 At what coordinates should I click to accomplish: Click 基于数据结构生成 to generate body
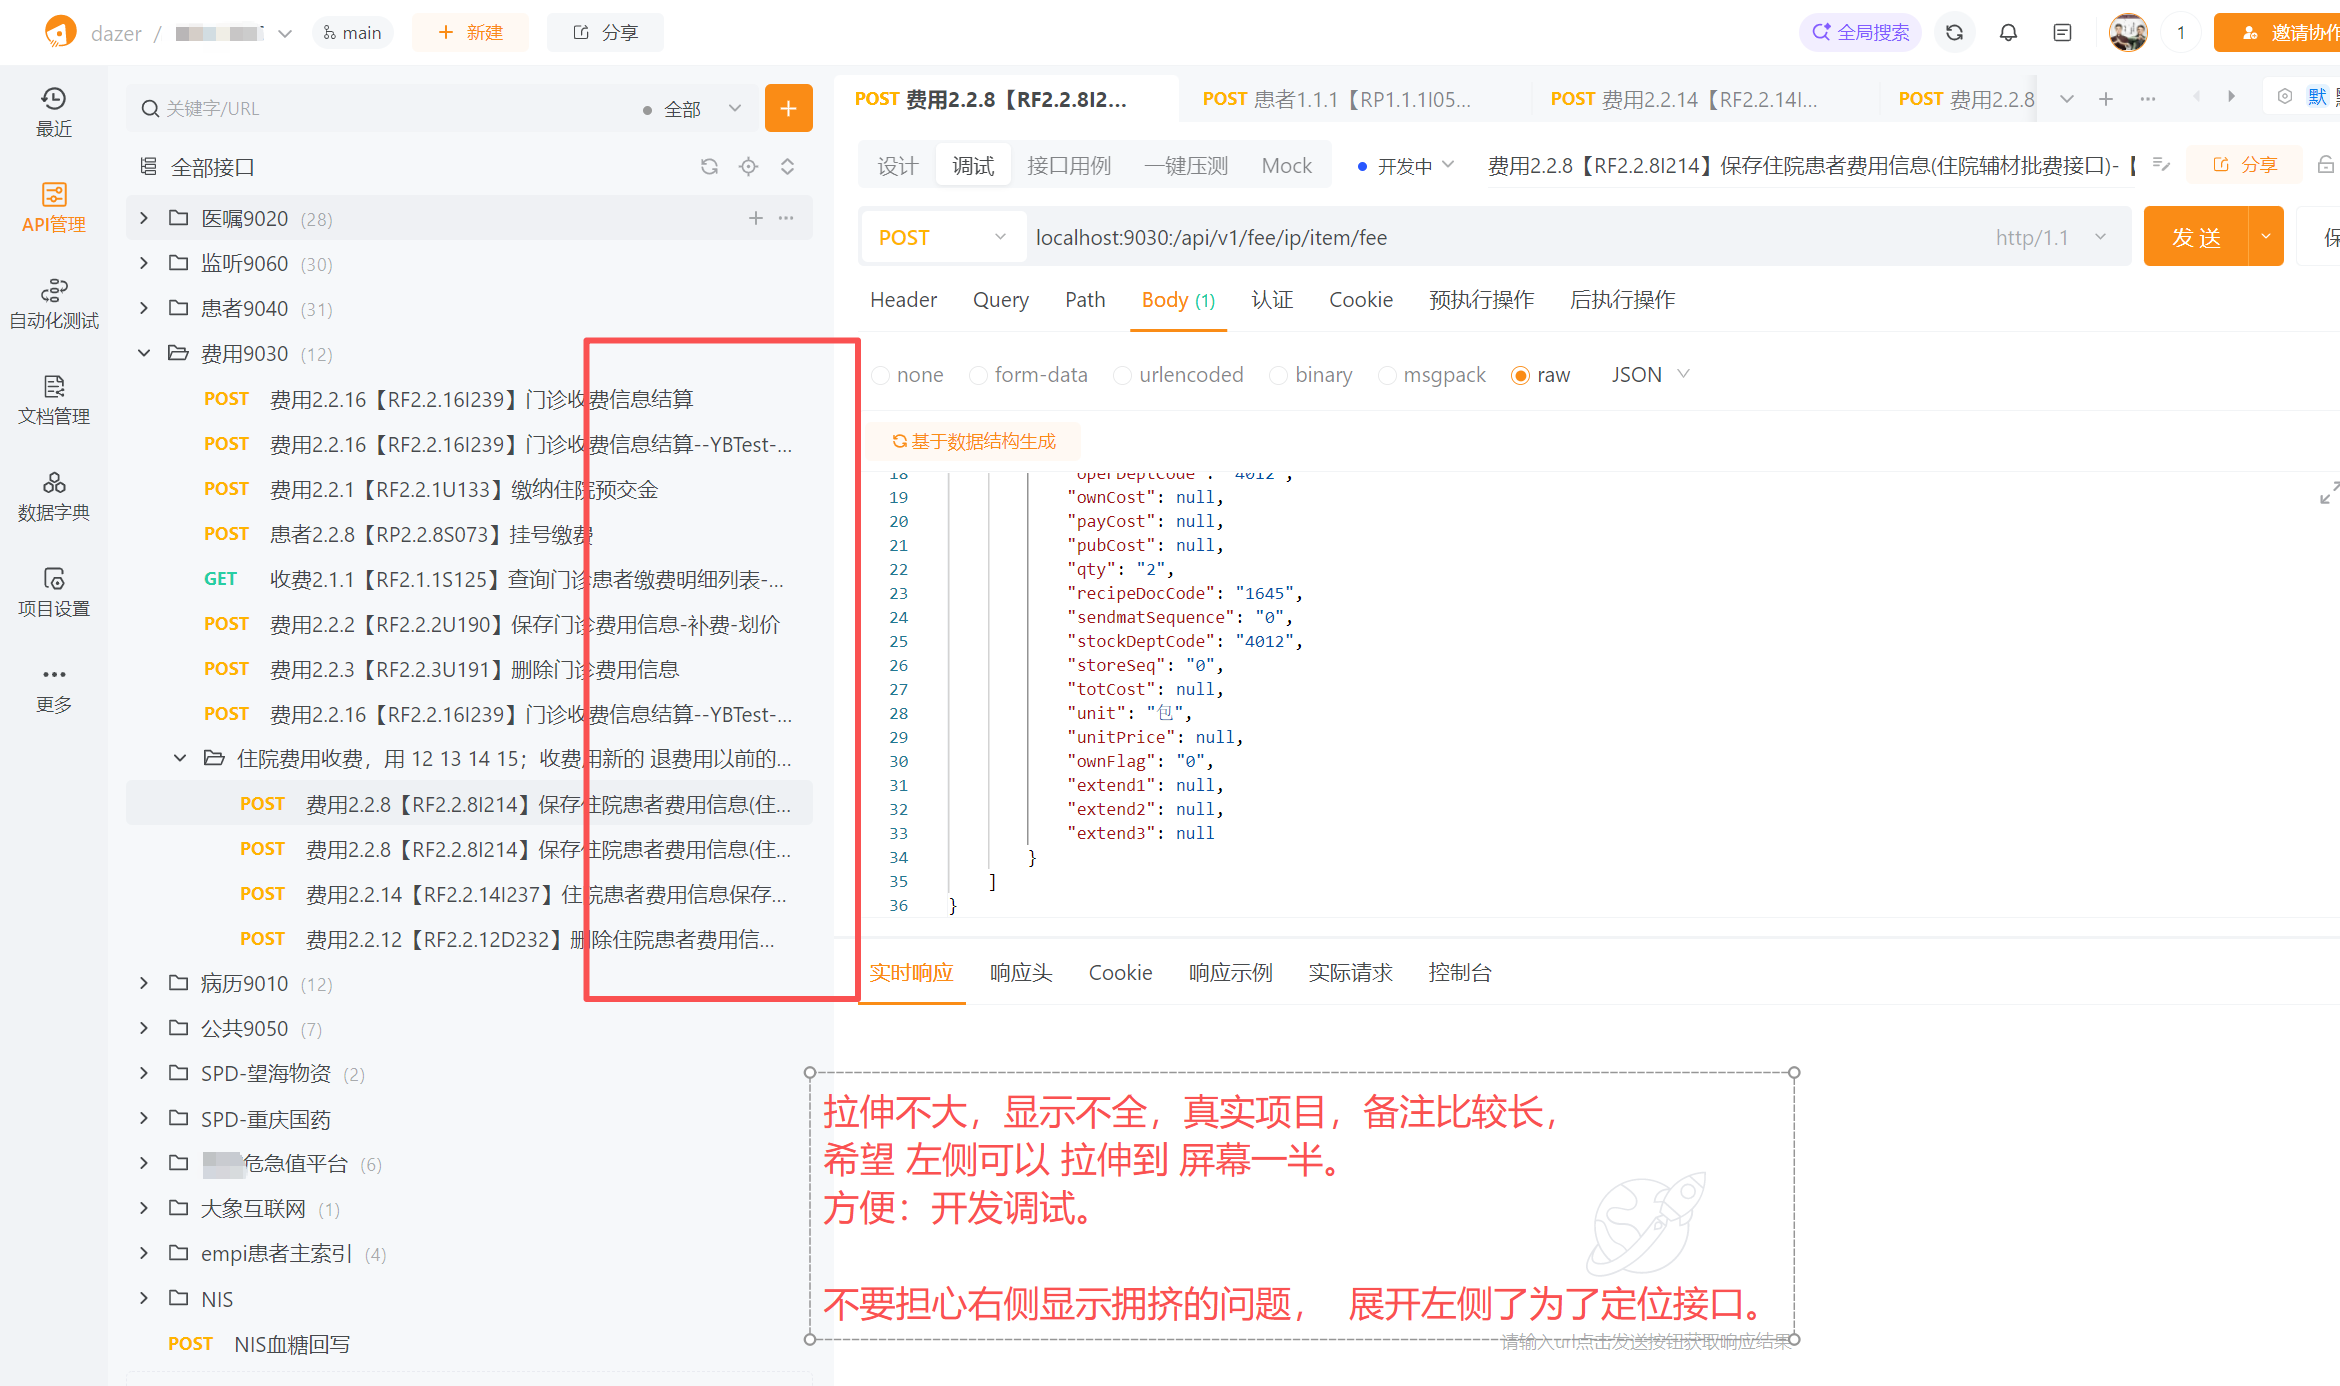(x=975, y=441)
